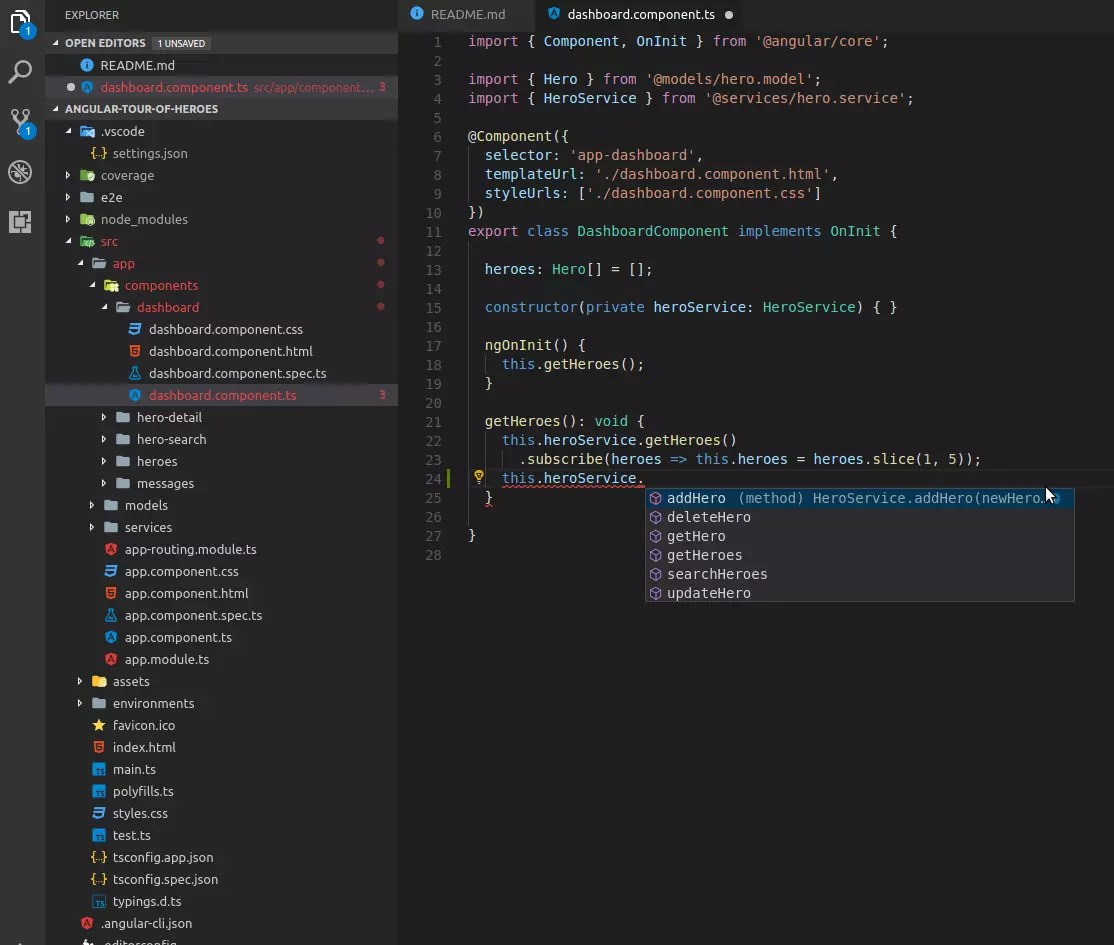Click the Angular icon beside app.module.ts
This screenshot has width=1114, height=945.
(x=111, y=659)
